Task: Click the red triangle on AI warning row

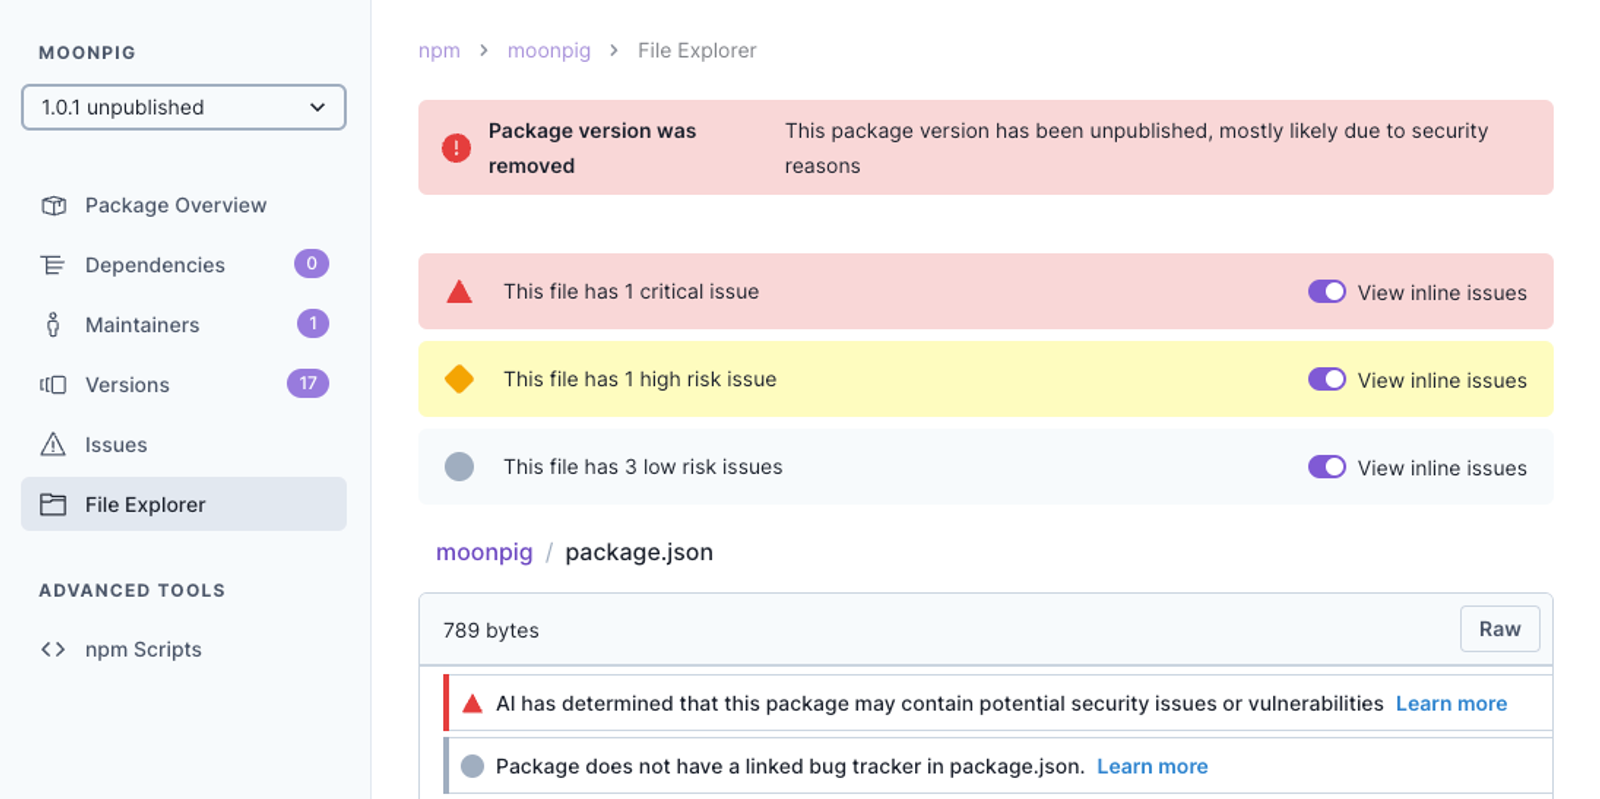Action: pyautogui.click(x=473, y=704)
